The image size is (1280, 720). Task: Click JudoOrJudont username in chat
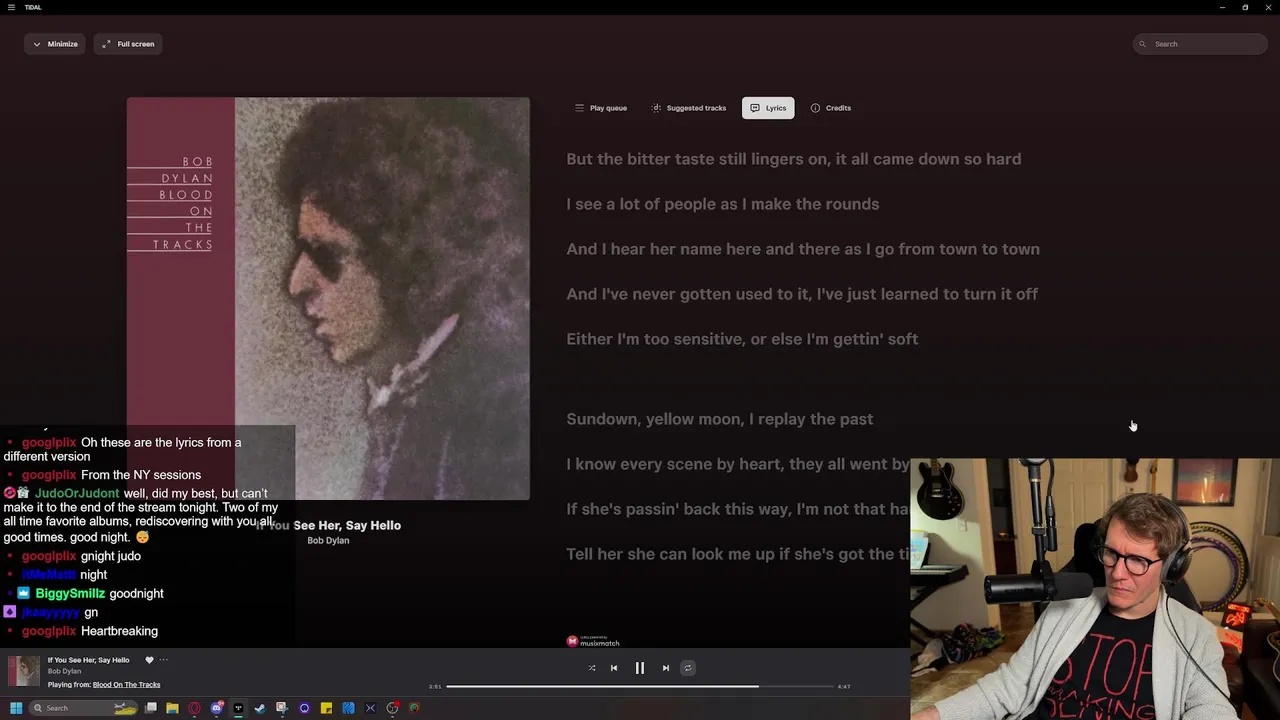coord(77,493)
